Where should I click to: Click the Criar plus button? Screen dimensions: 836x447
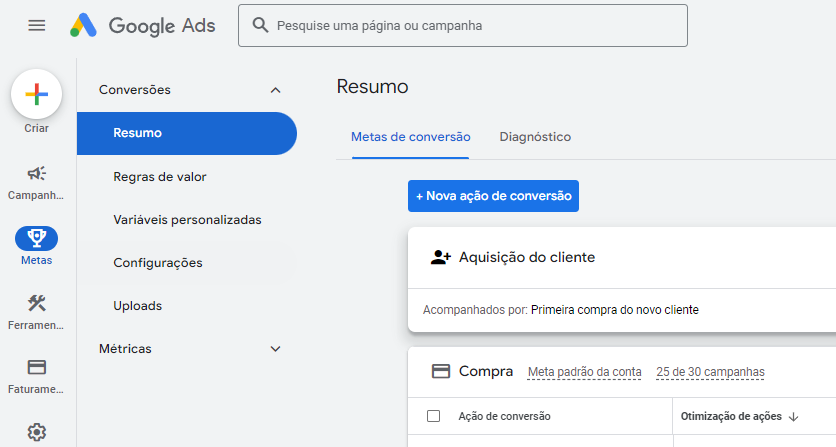click(x=37, y=94)
